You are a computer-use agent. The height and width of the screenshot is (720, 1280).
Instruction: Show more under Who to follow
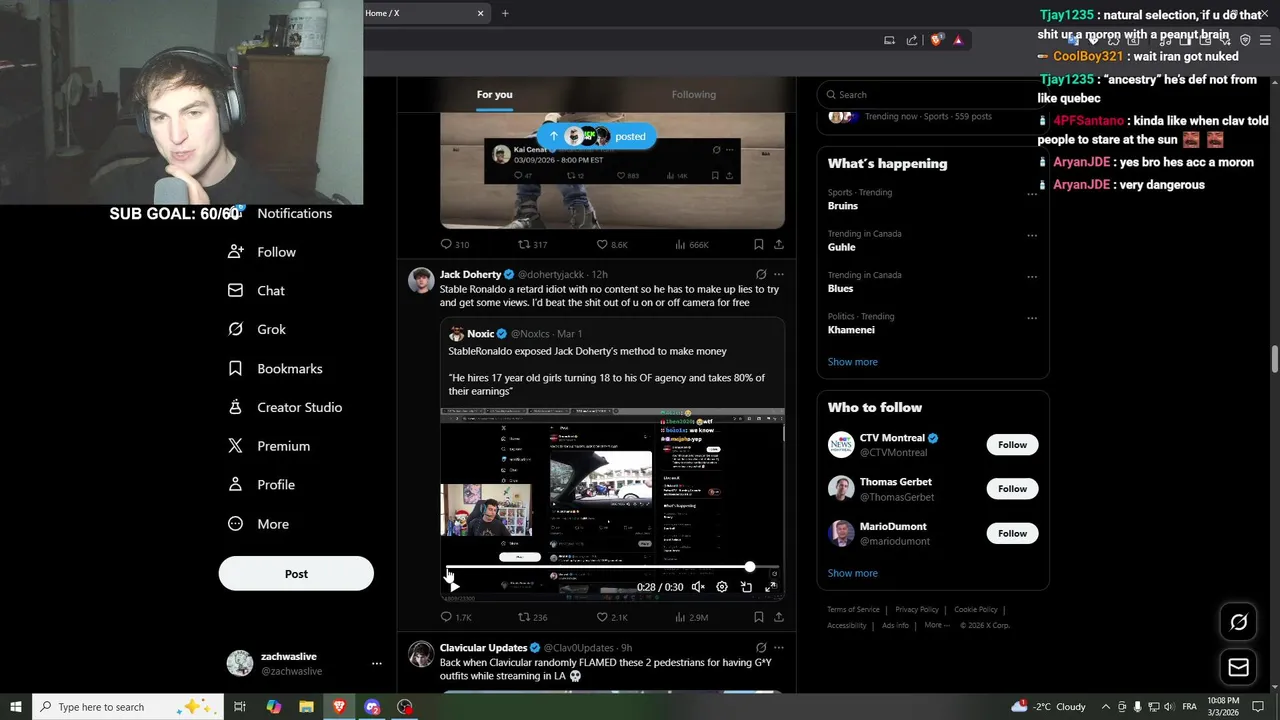853,573
